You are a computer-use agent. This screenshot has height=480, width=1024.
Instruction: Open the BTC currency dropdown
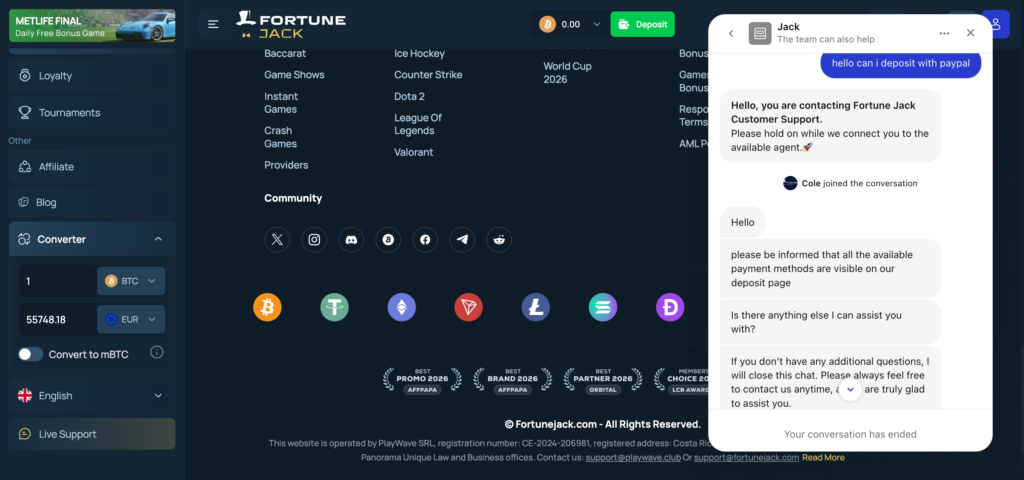point(131,281)
